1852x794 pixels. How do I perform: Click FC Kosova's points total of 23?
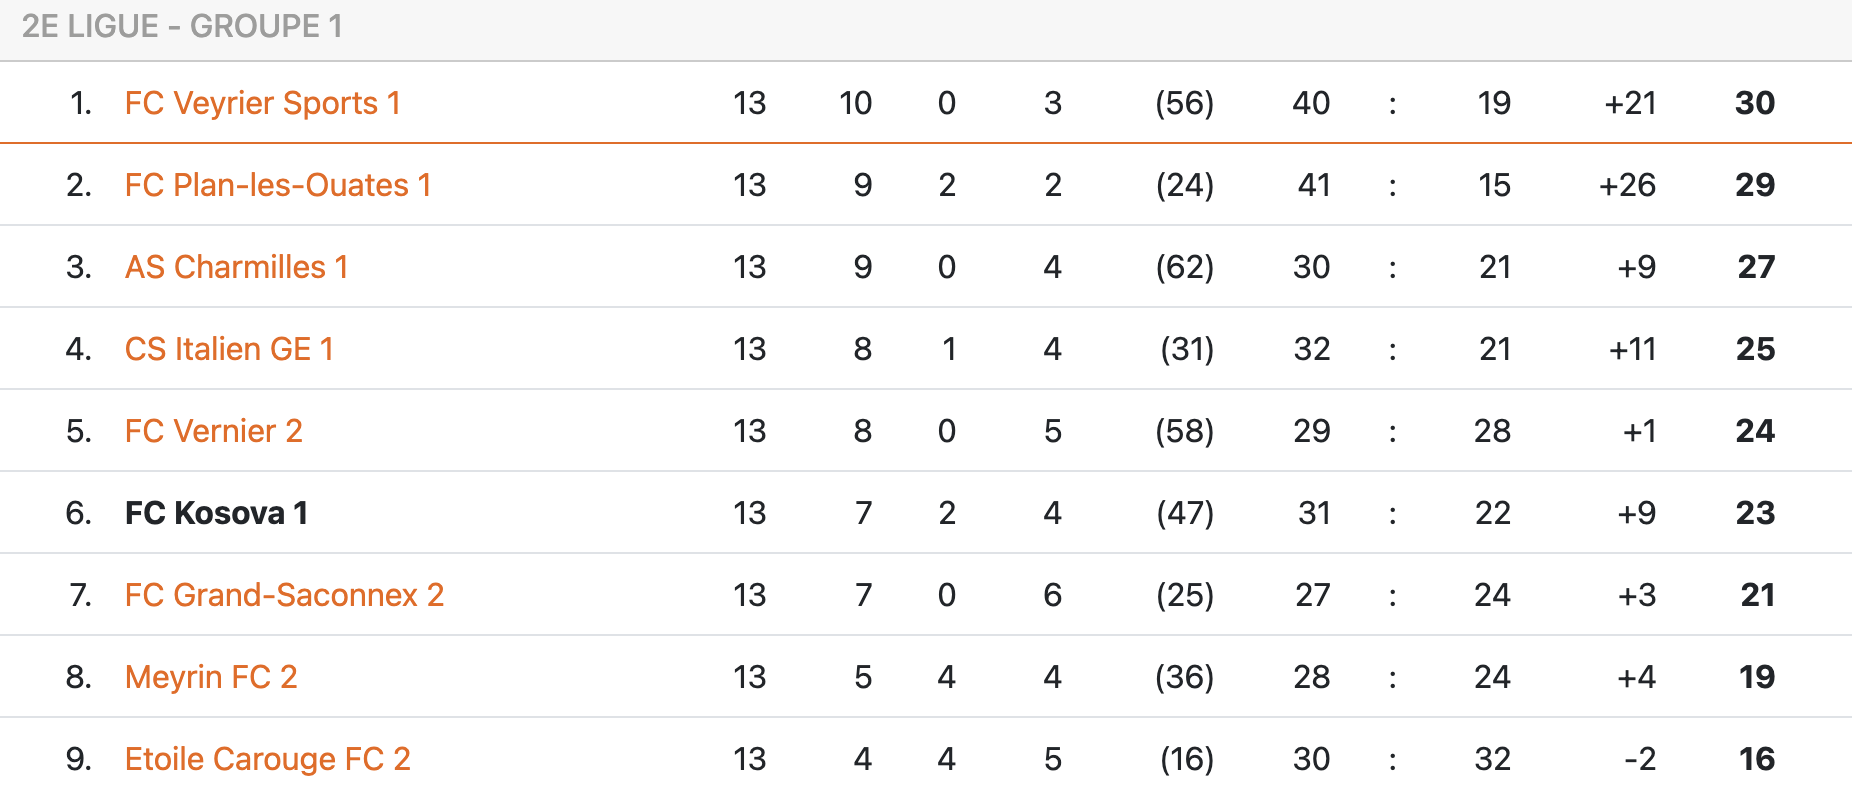tap(1754, 513)
